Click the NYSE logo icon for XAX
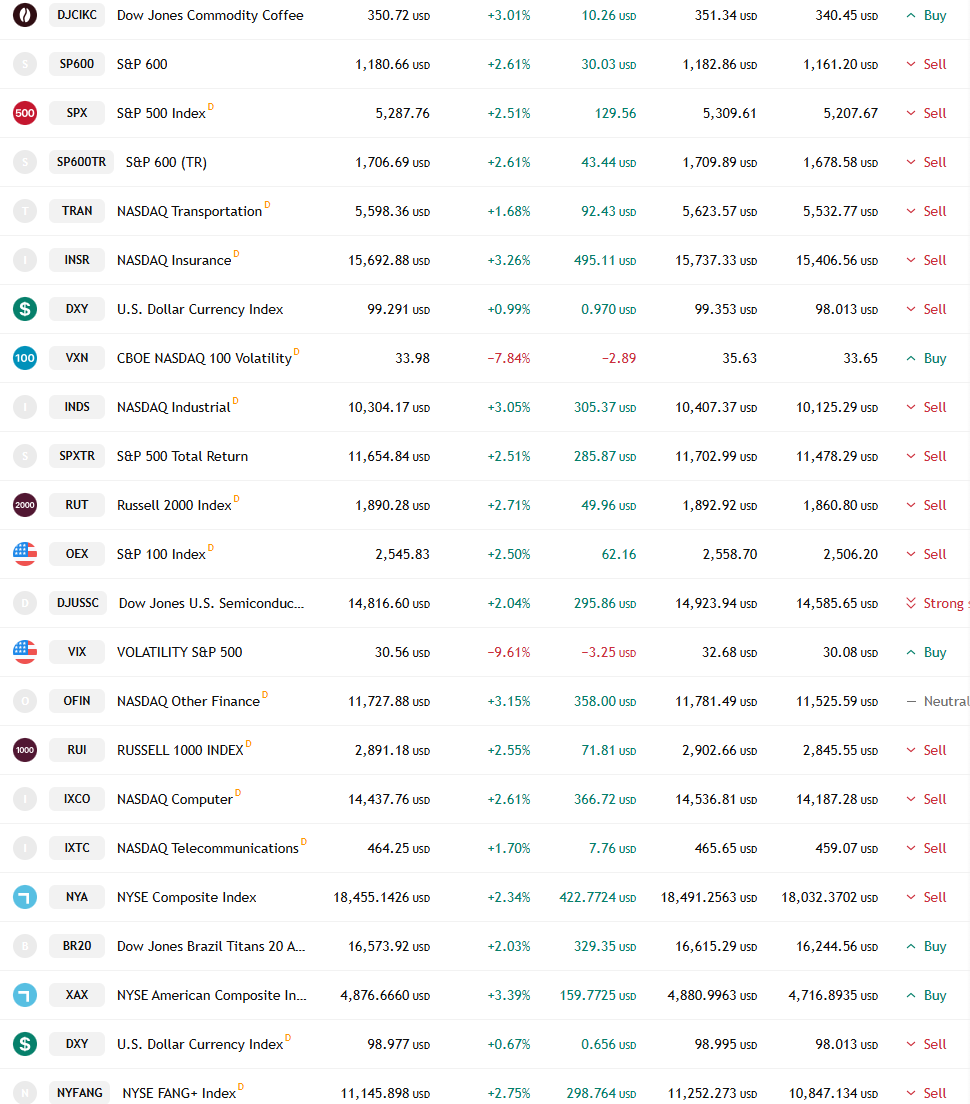This screenshot has width=970, height=1104. coord(25,995)
